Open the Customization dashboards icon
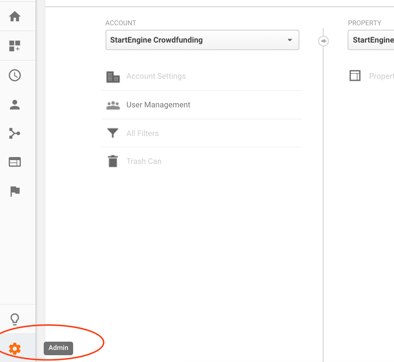The image size is (394, 362). tap(15, 46)
